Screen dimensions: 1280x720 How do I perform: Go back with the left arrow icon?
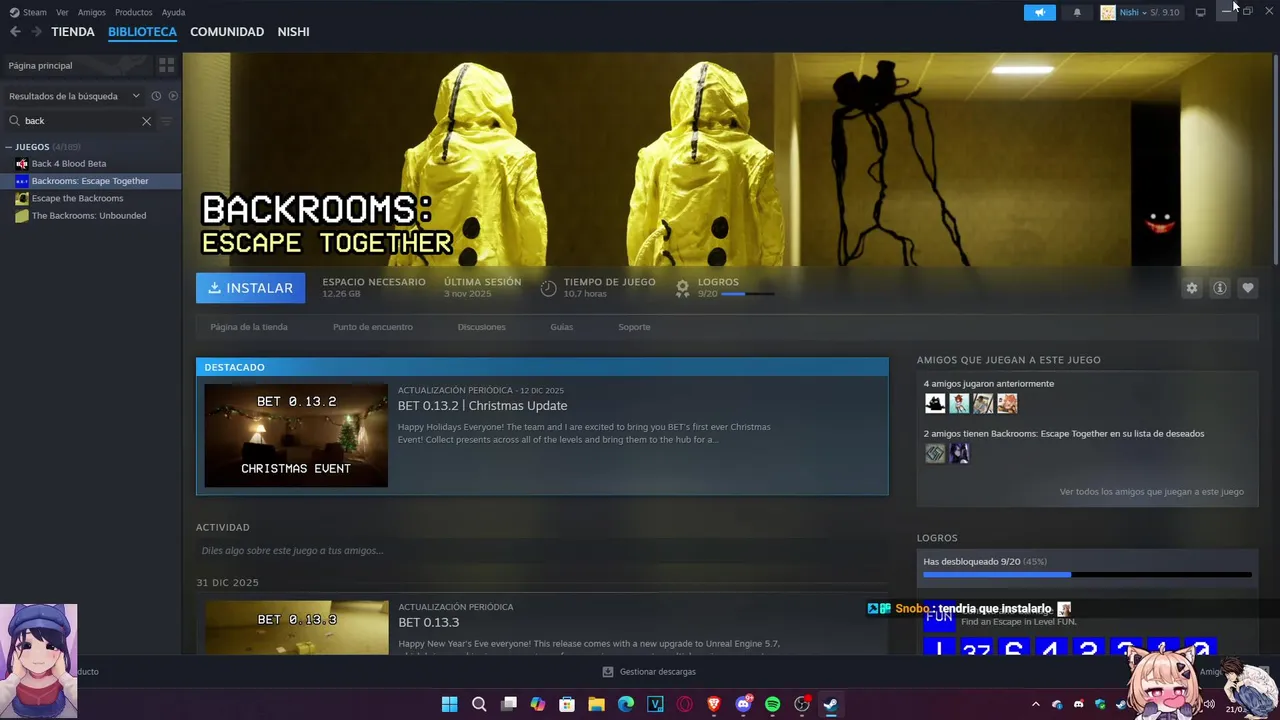[x=15, y=32]
